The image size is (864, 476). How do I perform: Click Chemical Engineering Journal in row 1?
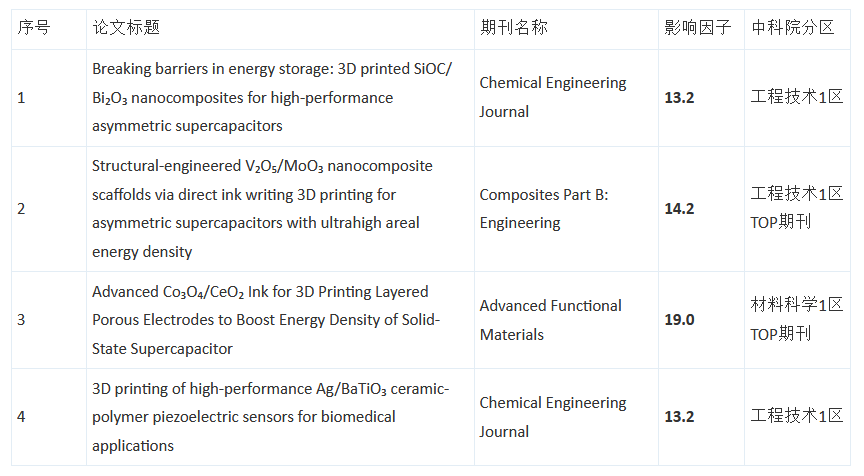point(553,97)
